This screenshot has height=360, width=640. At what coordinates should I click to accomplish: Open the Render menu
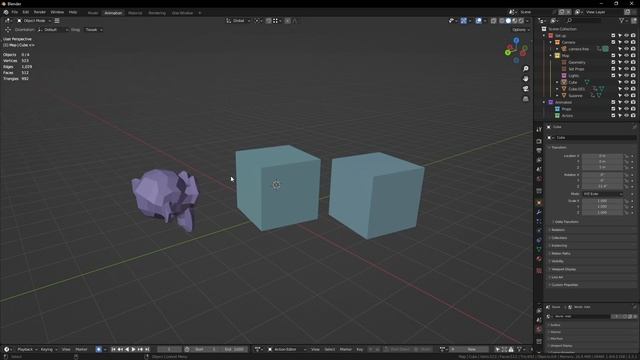pyautogui.click(x=40, y=12)
